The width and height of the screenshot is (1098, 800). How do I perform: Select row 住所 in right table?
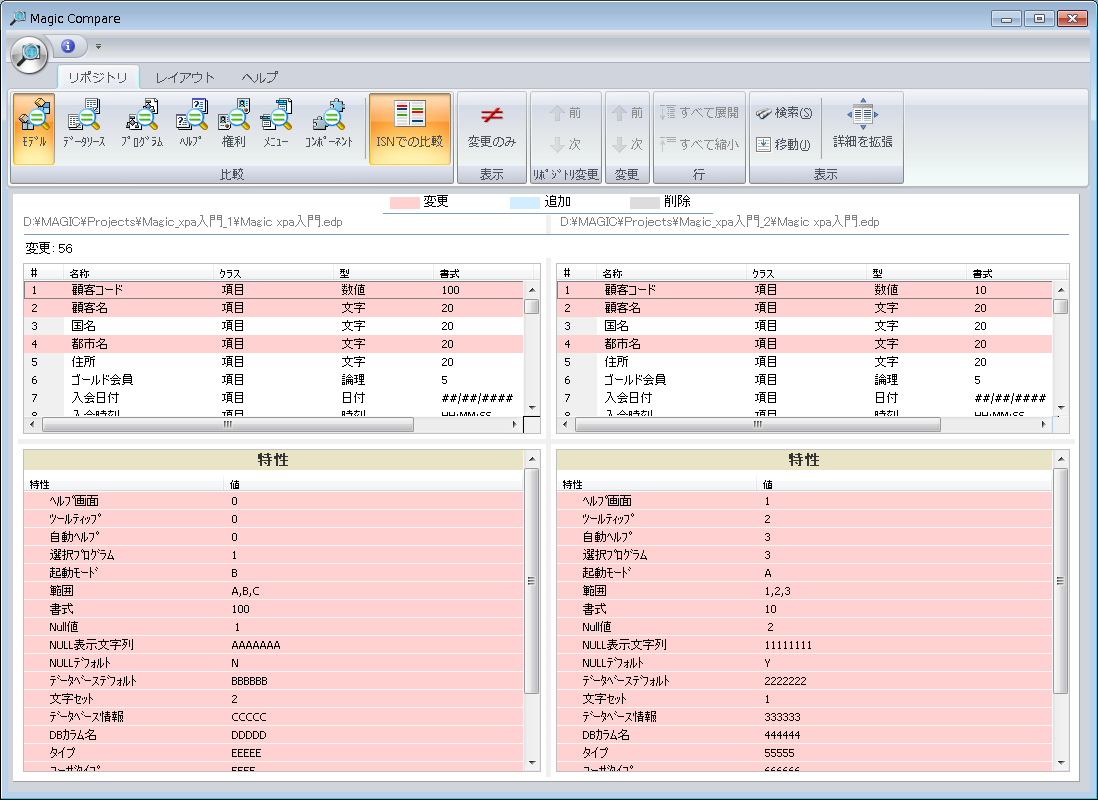point(805,362)
